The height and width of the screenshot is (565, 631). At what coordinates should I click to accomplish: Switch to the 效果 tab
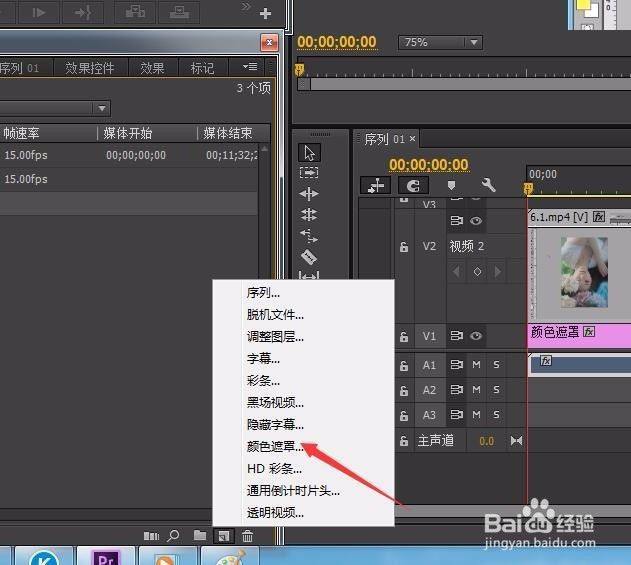click(x=152, y=68)
